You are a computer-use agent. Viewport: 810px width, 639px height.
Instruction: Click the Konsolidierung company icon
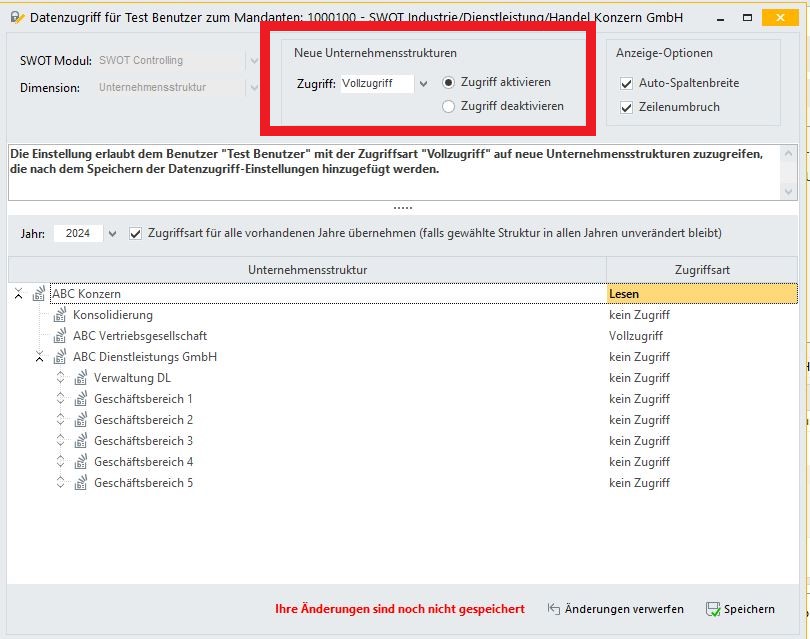pos(60,315)
